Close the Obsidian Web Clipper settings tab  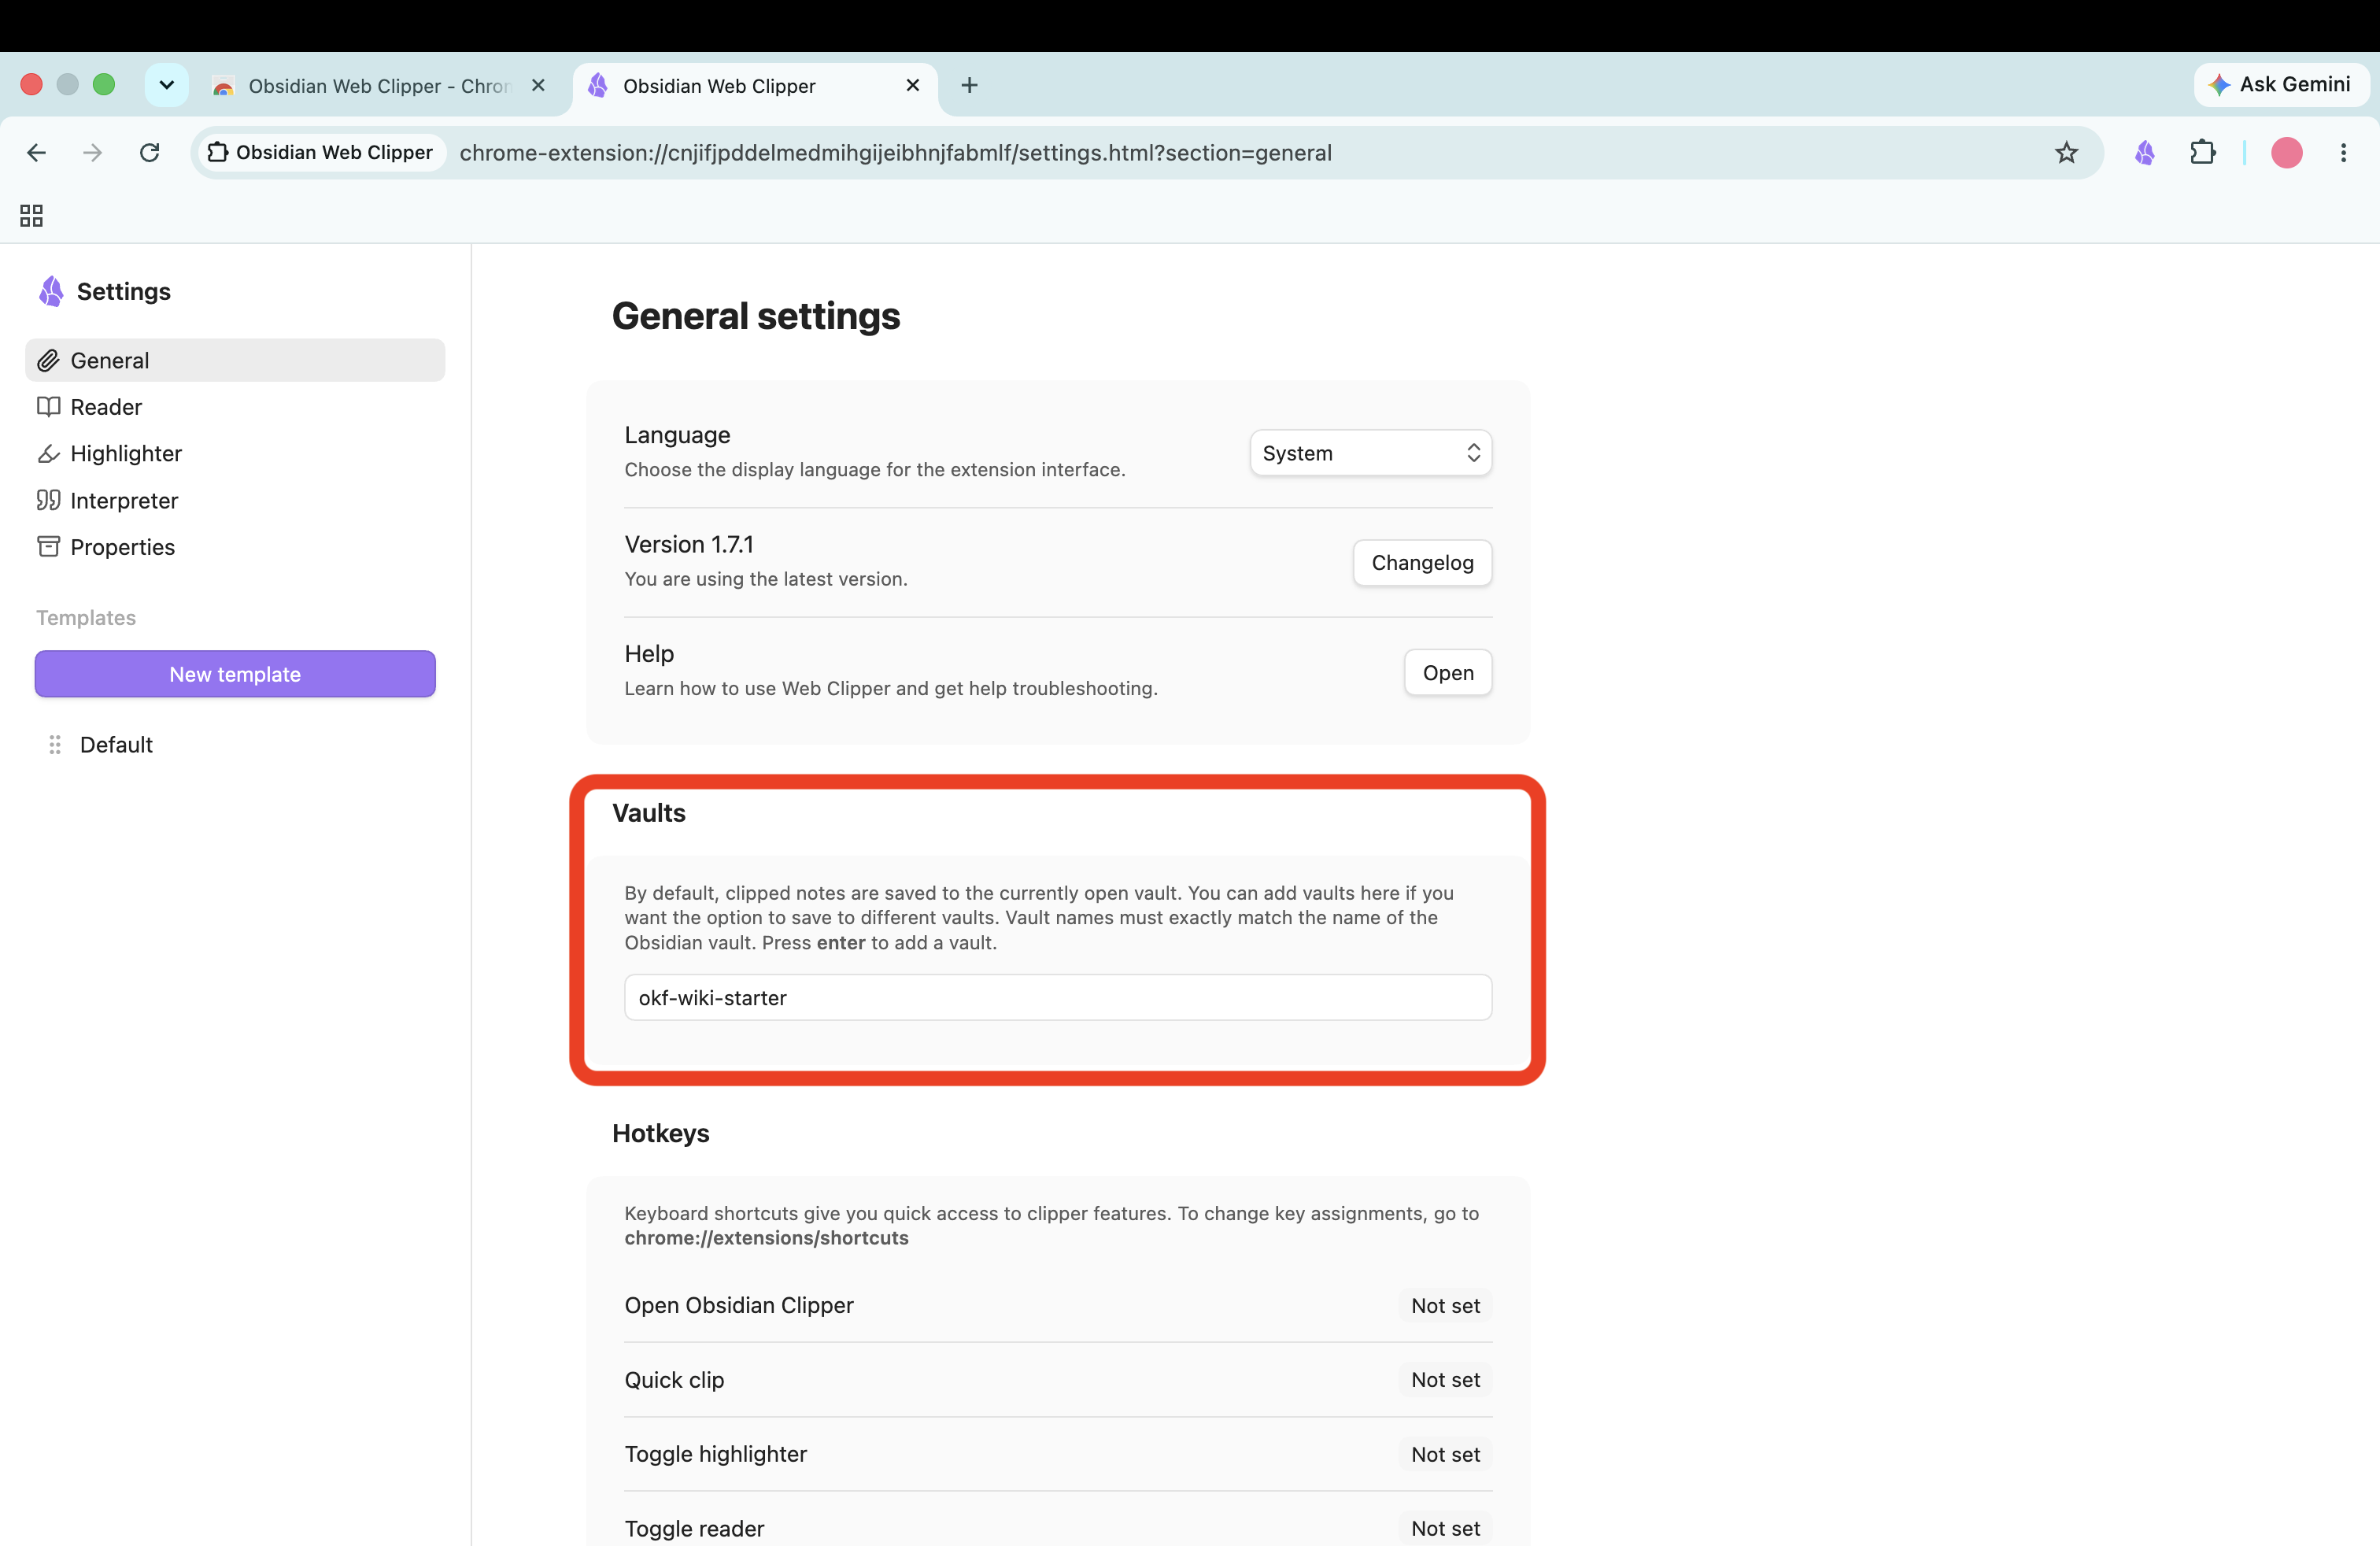pyautogui.click(x=913, y=86)
